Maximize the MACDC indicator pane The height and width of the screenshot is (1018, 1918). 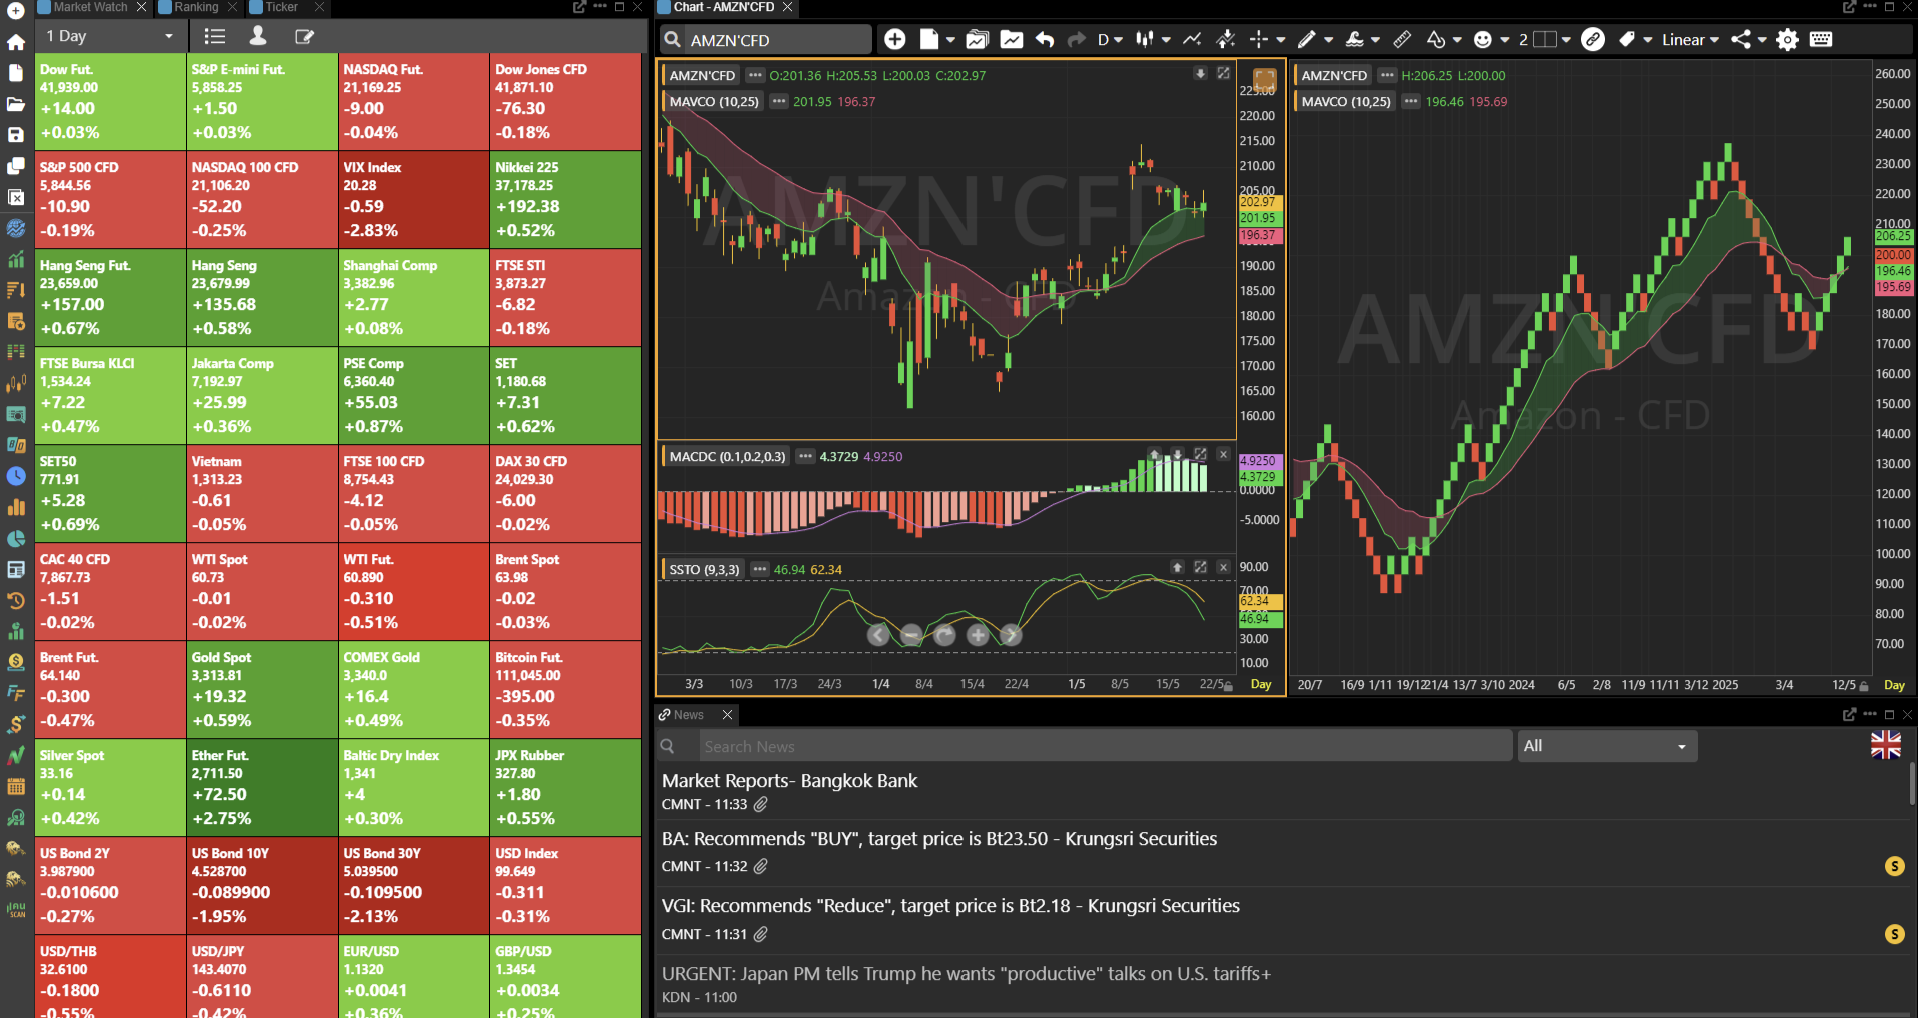[1200, 454]
